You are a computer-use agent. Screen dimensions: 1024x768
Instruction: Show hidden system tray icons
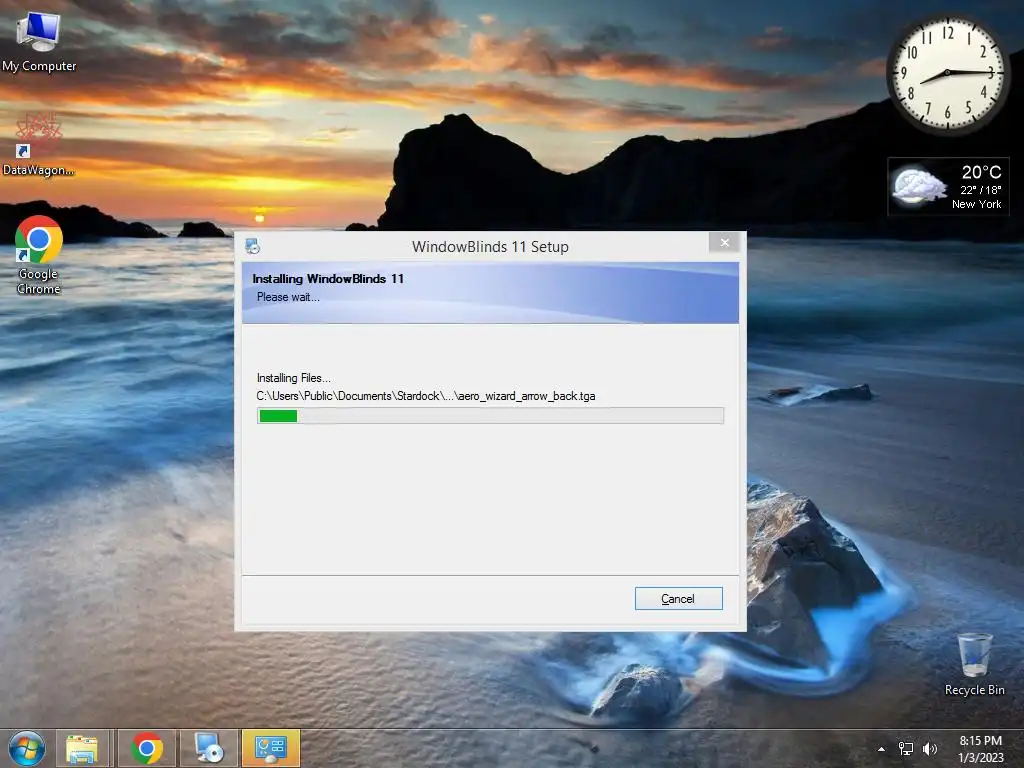[881, 749]
